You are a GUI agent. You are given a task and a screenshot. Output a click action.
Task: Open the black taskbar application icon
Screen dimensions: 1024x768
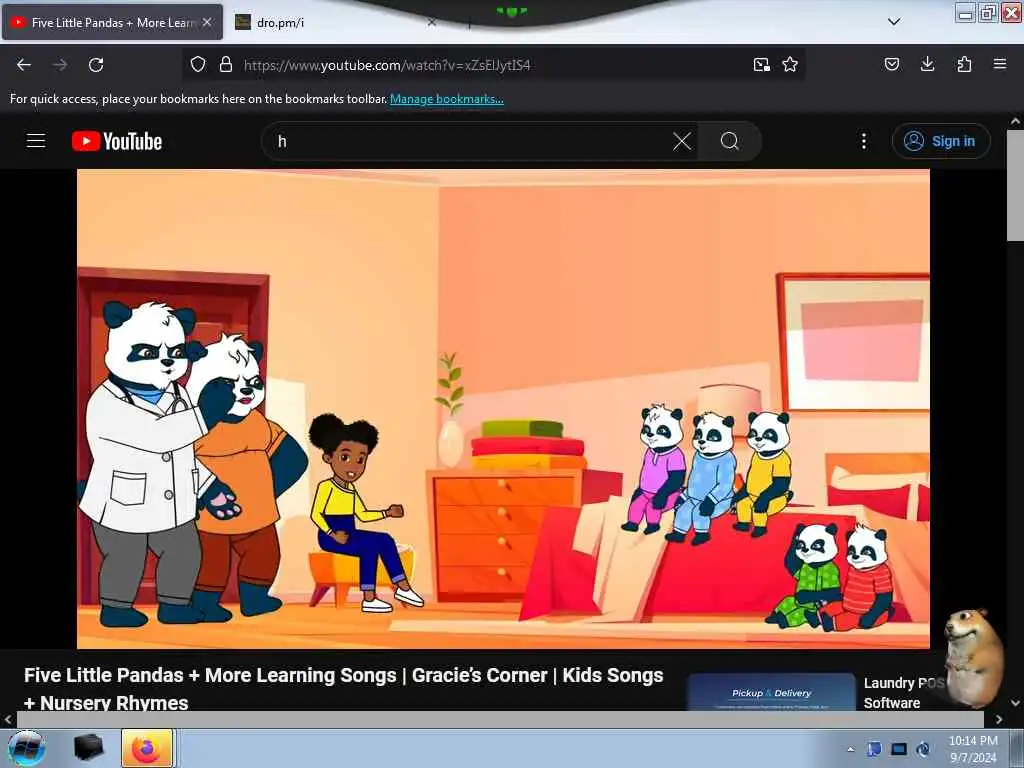pos(89,748)
